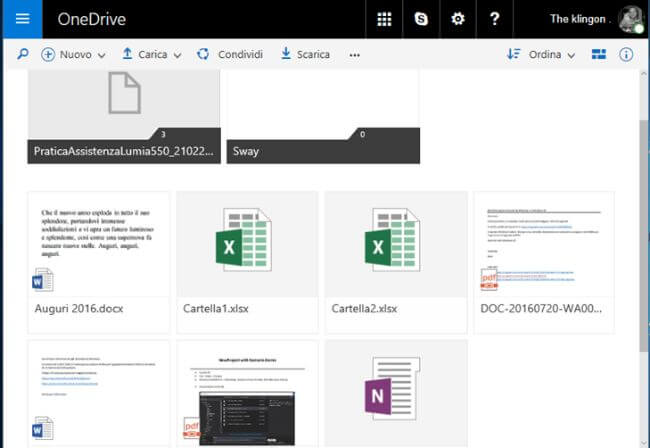Click the OneDrive title
Viewport: 650px width, 448px height.
[x=92, y=19]
